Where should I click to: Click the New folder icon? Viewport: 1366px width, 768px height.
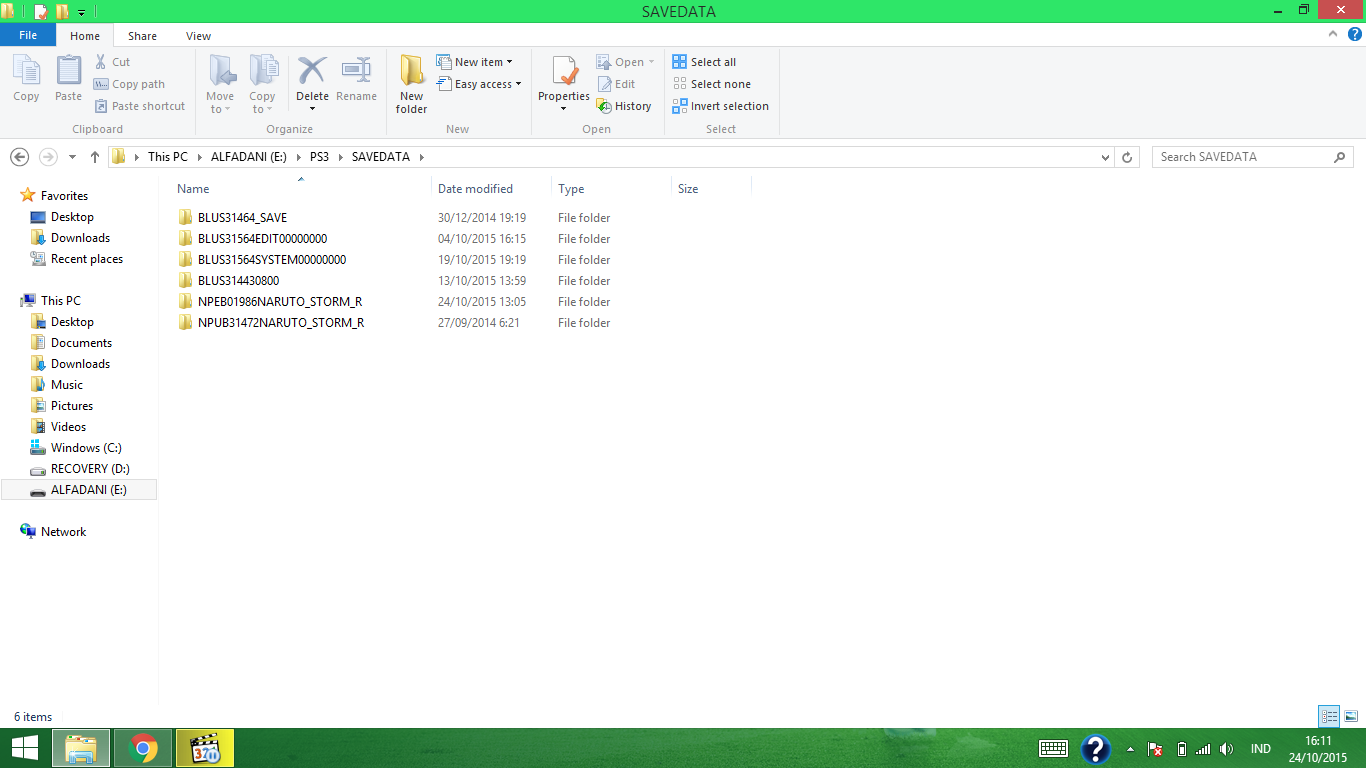point(411,80)
